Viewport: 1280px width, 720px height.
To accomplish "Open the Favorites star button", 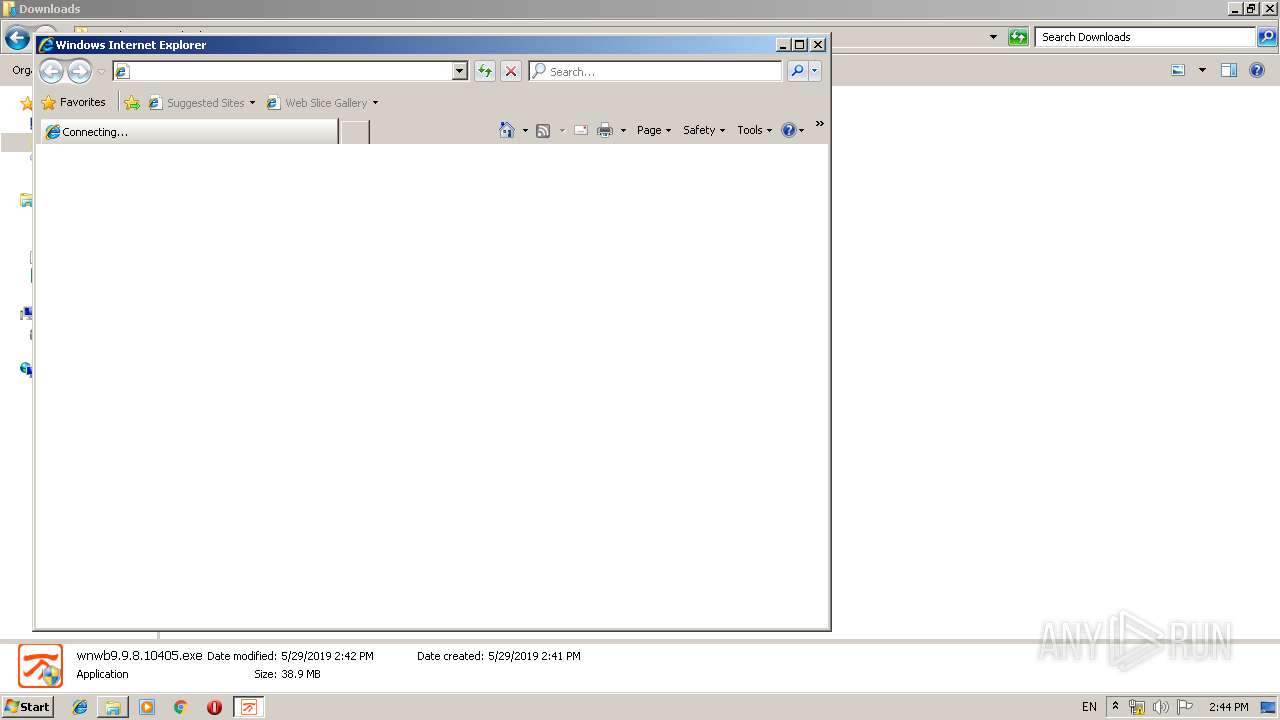I will [73, 102].
